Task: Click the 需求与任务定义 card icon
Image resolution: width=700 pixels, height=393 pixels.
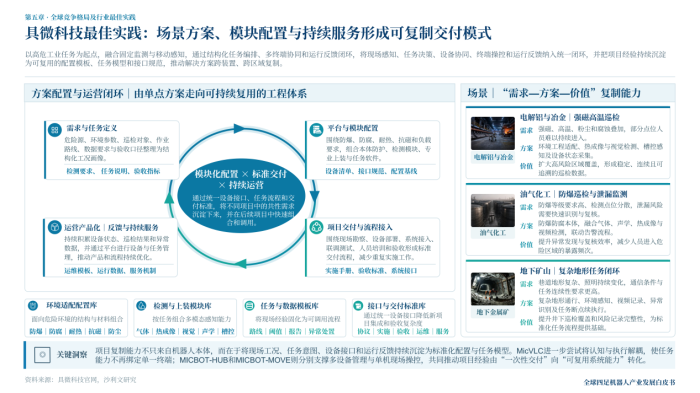Action: click(x=54, y=130)
